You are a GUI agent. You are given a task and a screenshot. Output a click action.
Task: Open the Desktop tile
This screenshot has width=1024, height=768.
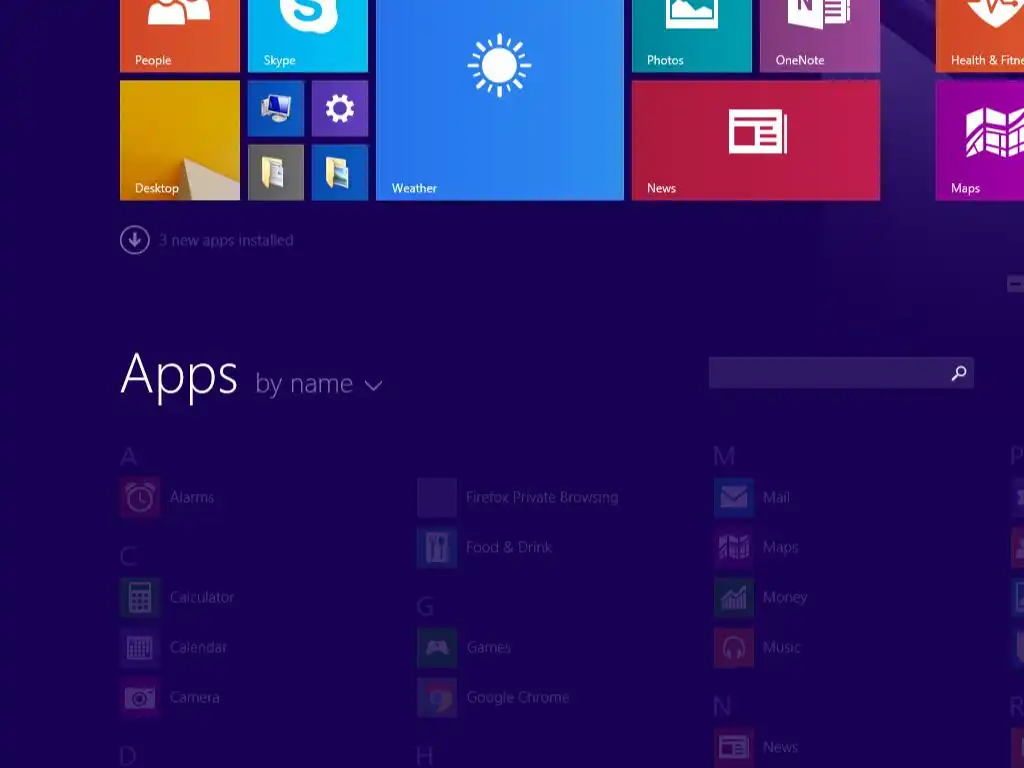tap(180, 140)
